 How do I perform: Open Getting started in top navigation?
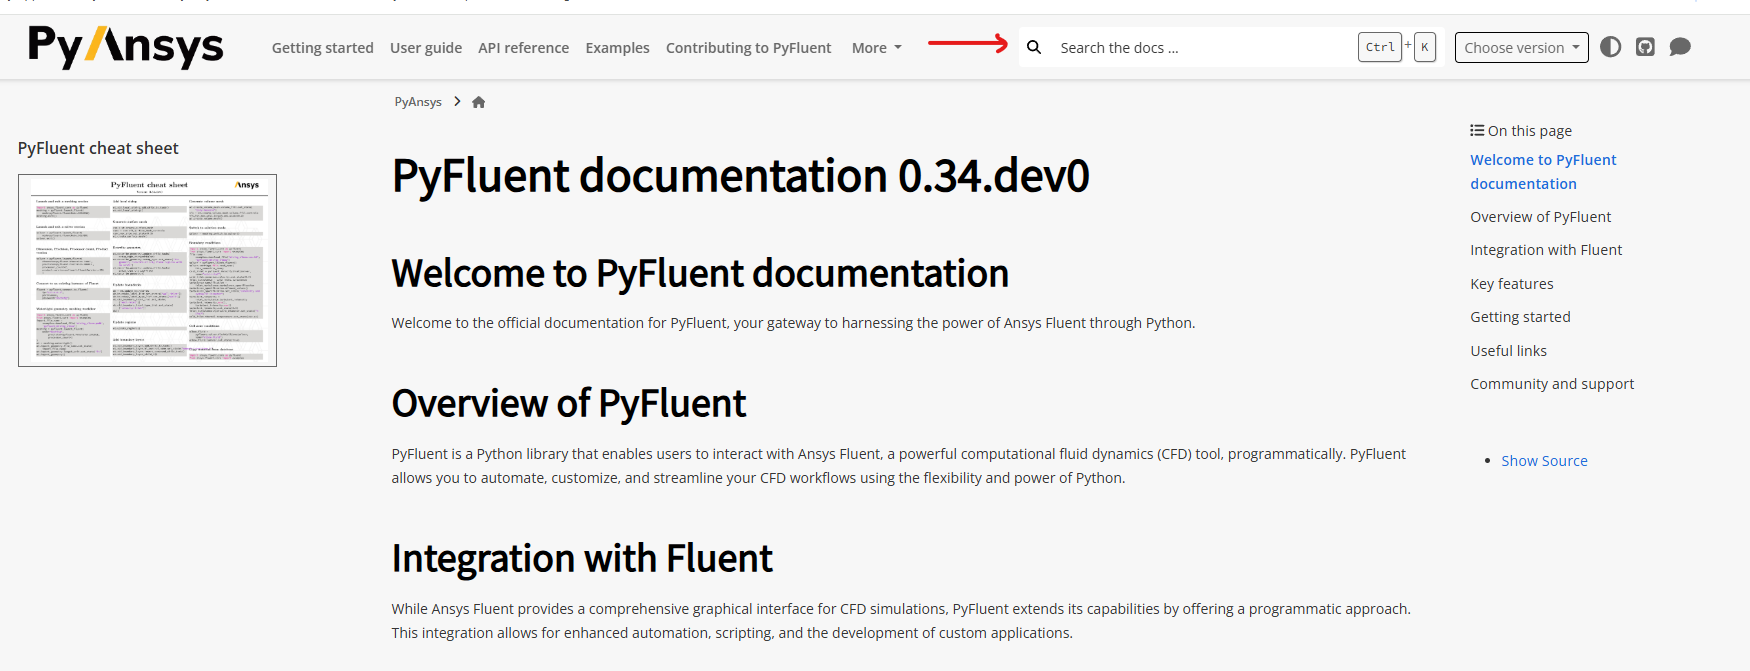pyautogui.click(x=323, y=48)
